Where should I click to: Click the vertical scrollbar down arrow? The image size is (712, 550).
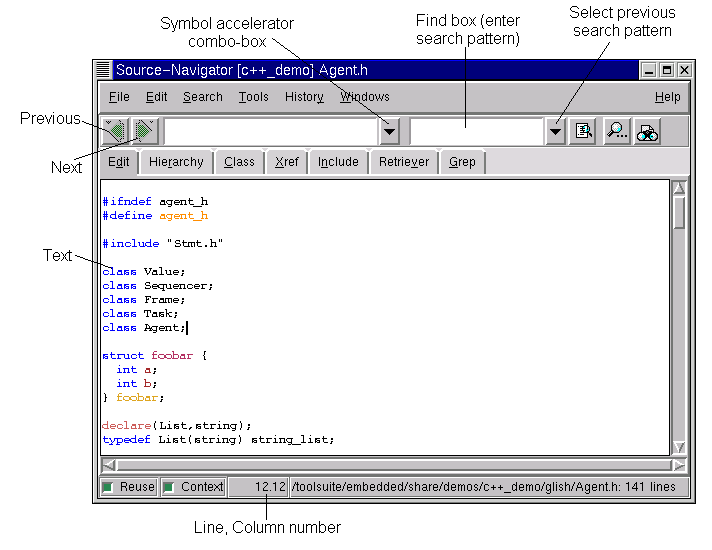click(x=679, y=447)
